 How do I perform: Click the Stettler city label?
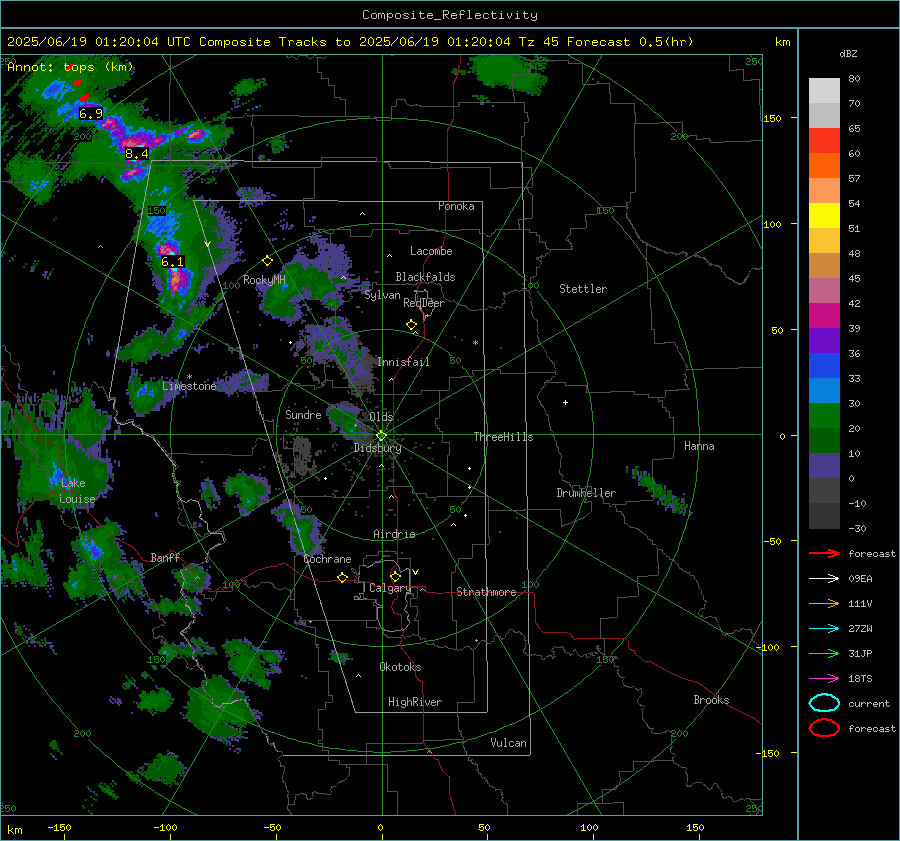pos(583,289)
